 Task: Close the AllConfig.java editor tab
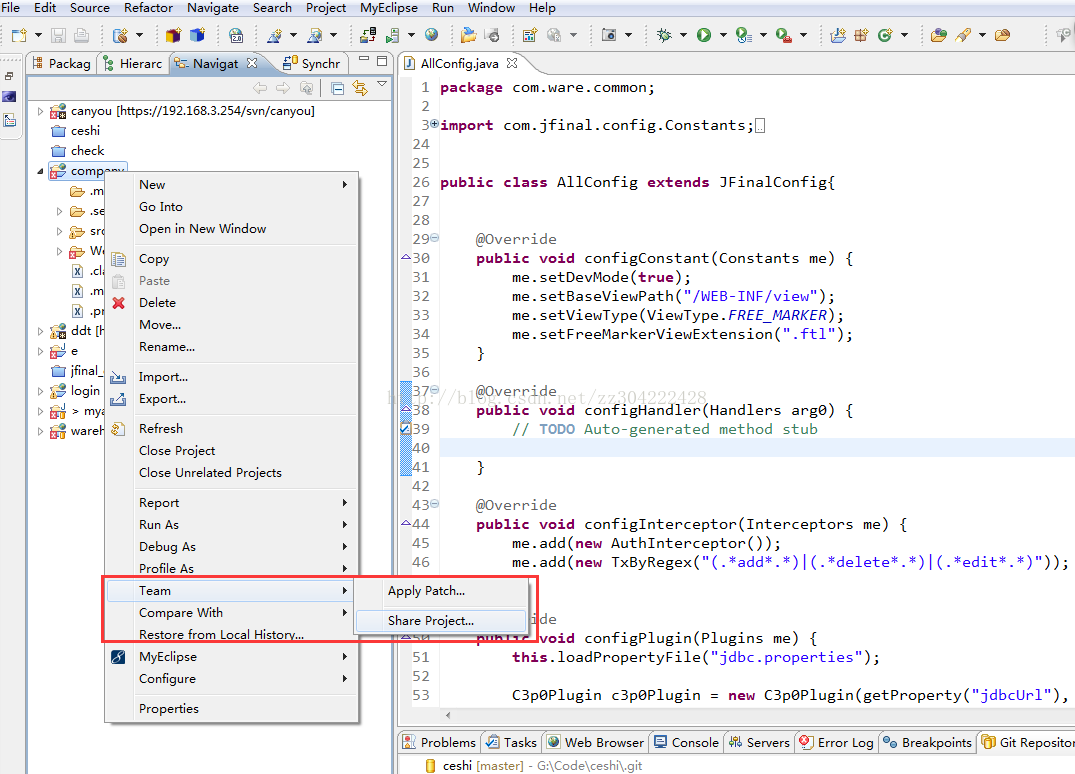(x=511, y=63)
